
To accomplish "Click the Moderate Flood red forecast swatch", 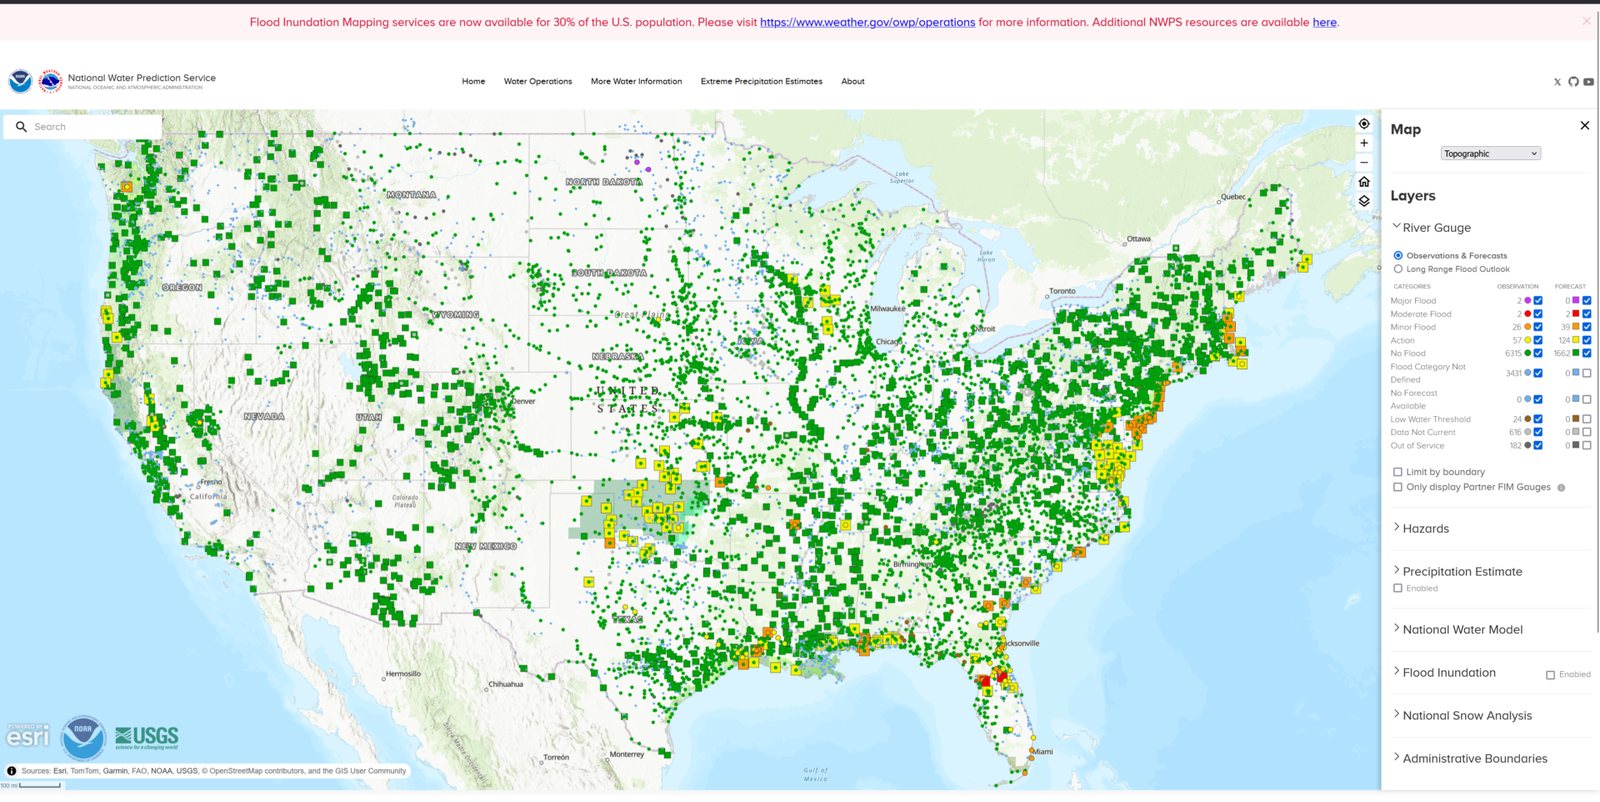I will [1576, 314].
